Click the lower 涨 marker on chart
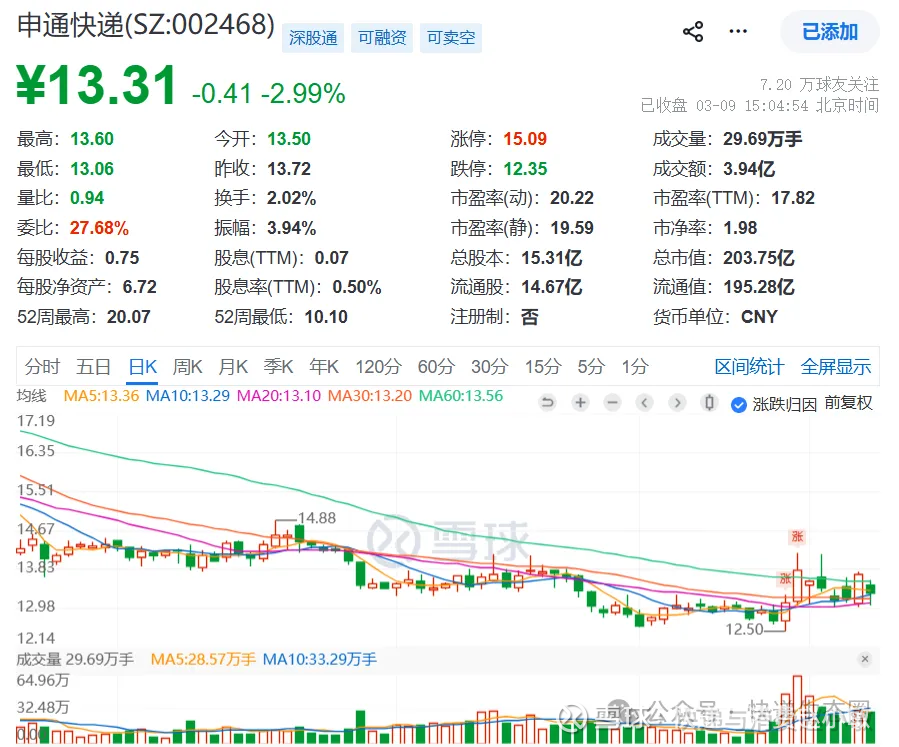This screenshot has width=899, height=747. pyautogui.click(x=785, y=578)
